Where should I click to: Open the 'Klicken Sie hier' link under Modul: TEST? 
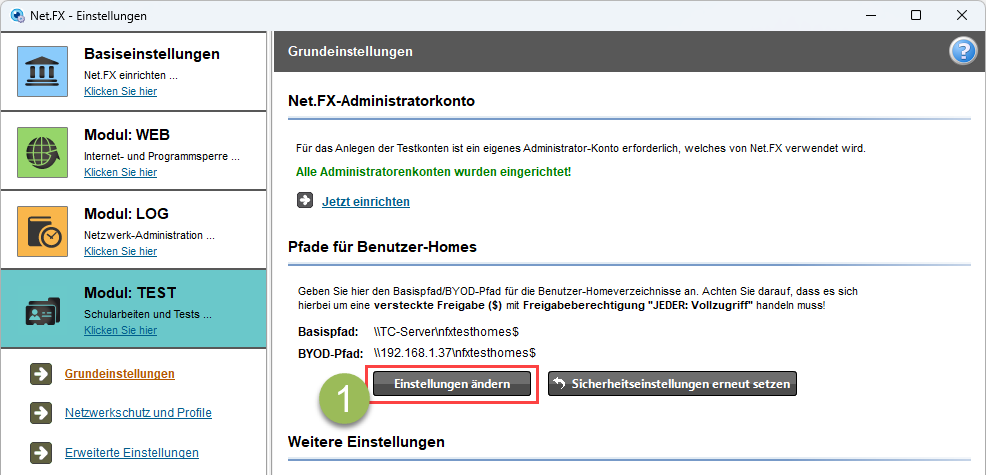tap(121, 330)
